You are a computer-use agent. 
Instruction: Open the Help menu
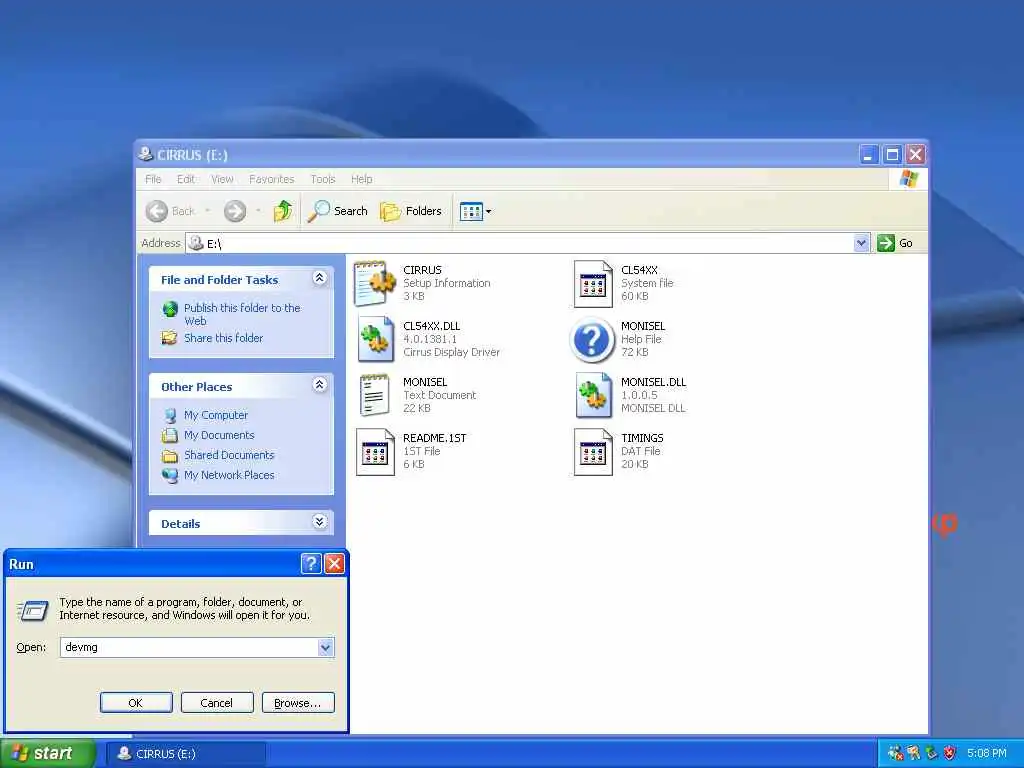point(361,179)
